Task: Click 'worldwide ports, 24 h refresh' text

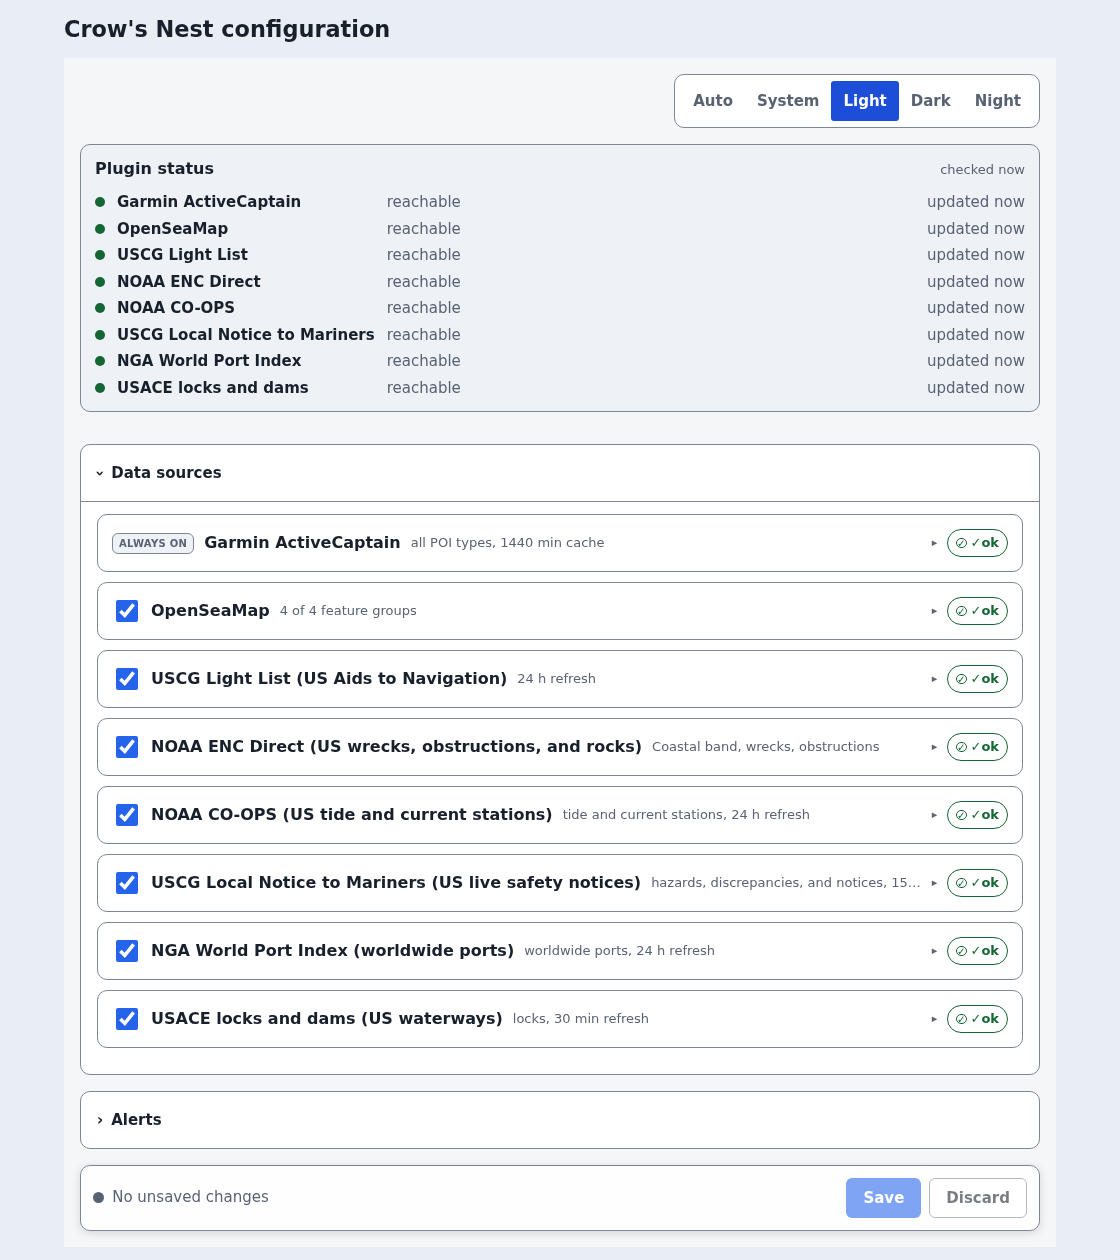Action: tap(619, 951)
